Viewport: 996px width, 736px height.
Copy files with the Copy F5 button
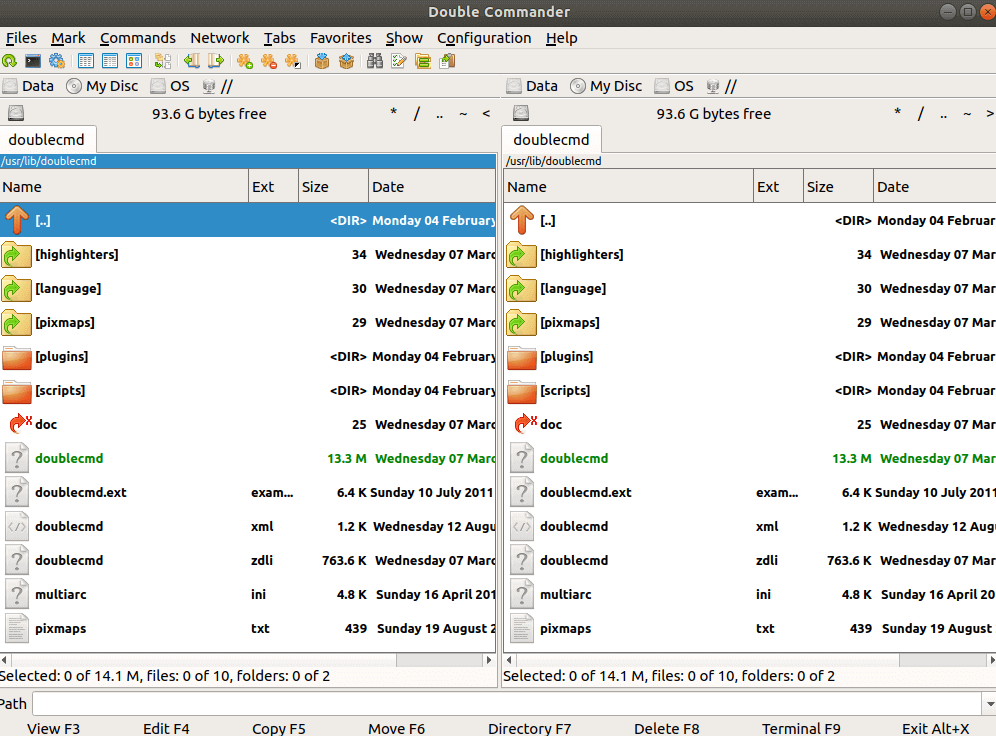278,728
